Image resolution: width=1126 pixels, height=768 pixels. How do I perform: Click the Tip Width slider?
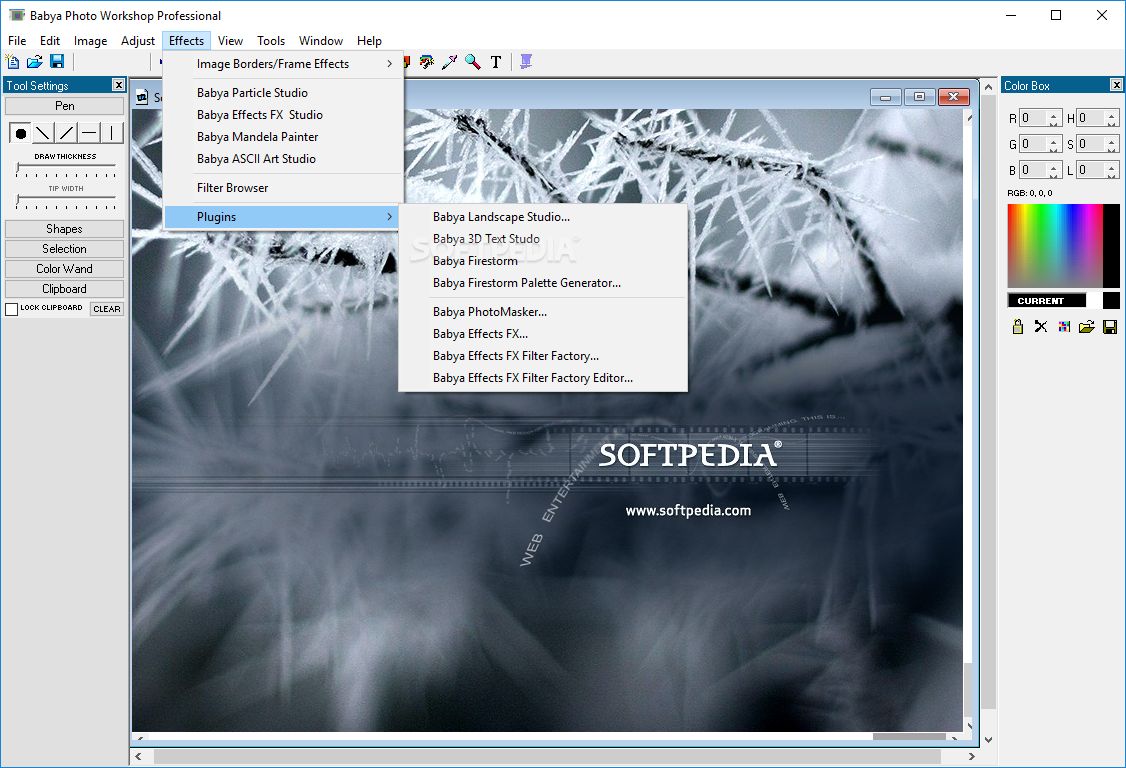66,202
